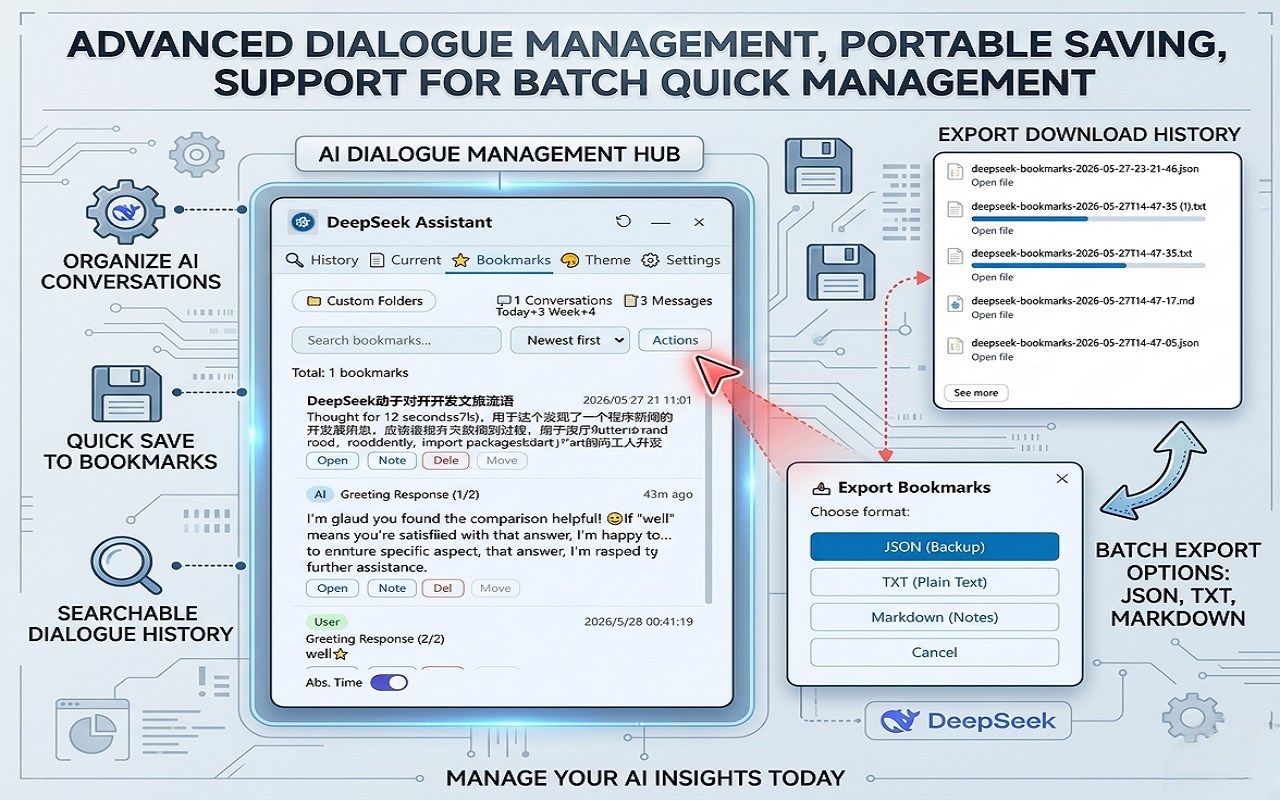Viewport: 1280px width, 800px height.
Task: Click the "3 Messages" counter
Action: coord(668,300)
